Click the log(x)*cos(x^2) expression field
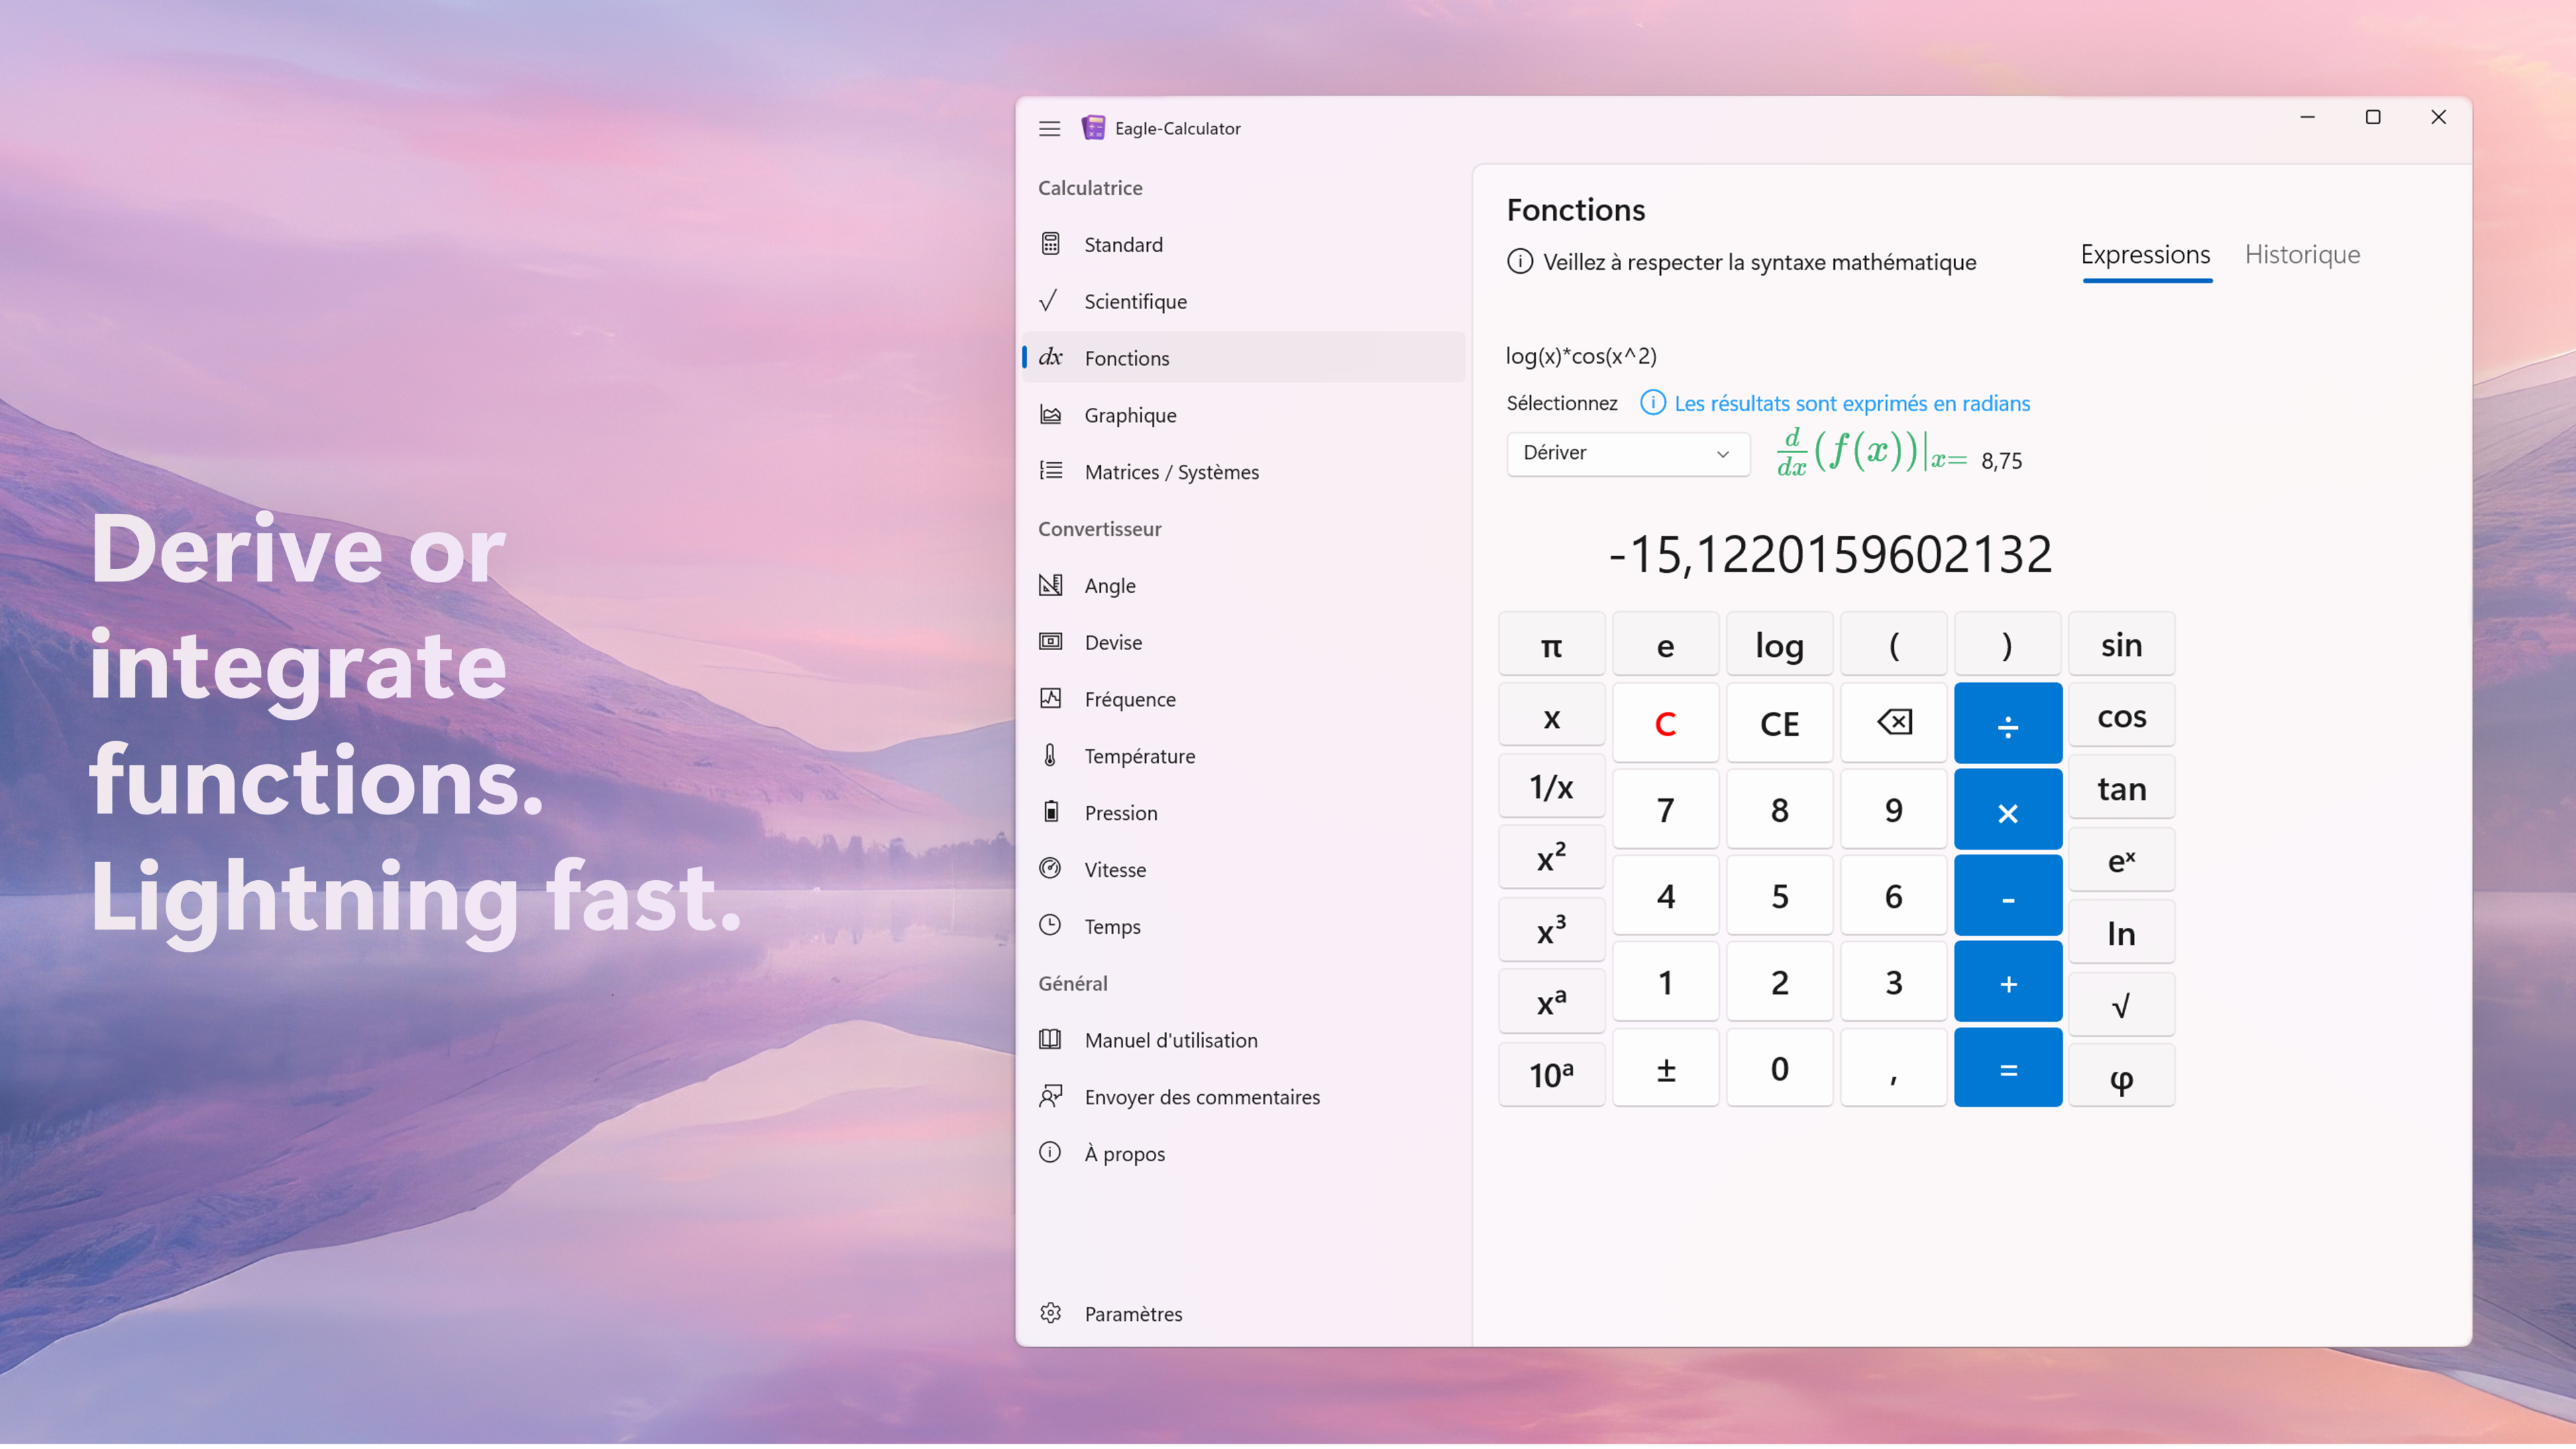The width and height of the screenshot is (2576, 1449). point(1581,356)
